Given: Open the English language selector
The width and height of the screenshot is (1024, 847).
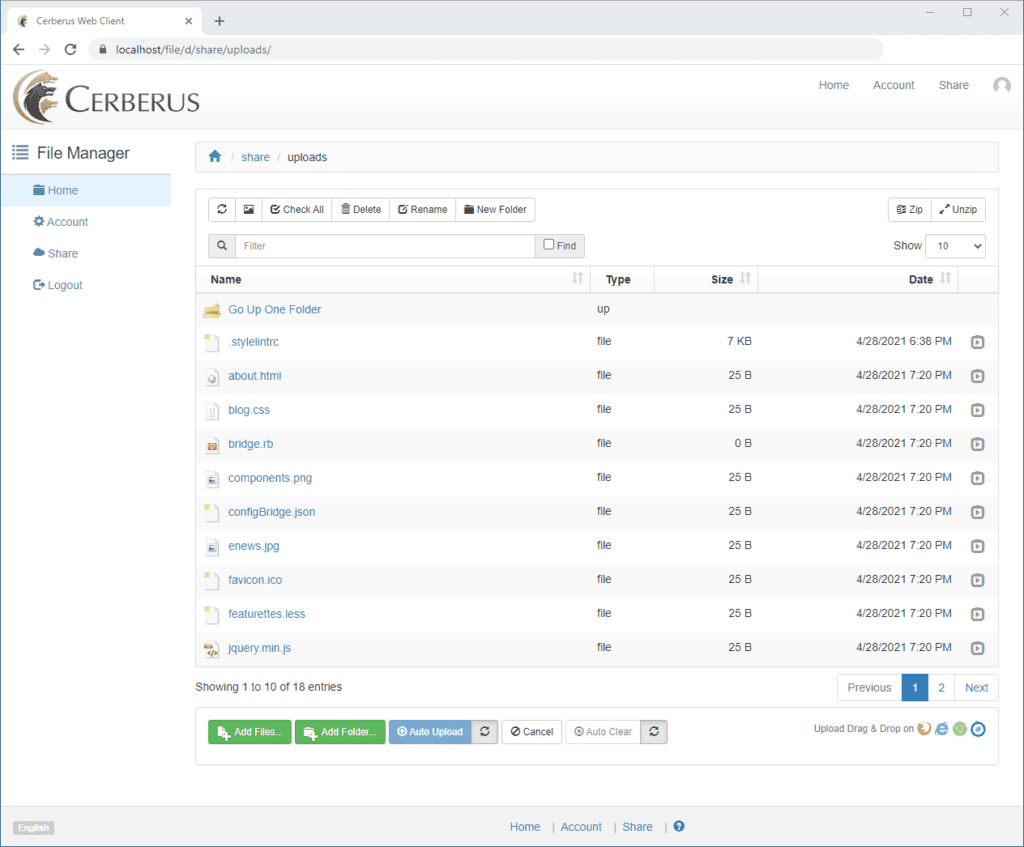Looking at the screenshot, I should pos(33,827).
